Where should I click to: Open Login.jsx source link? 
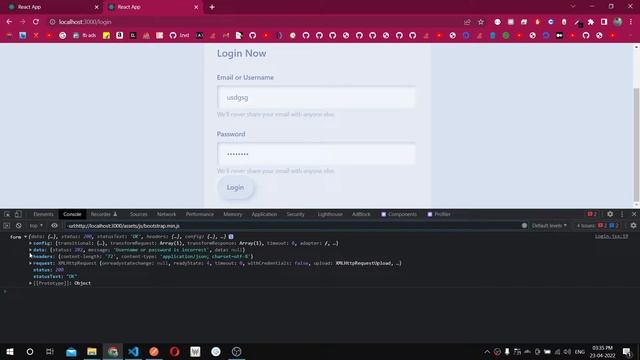(x=611, y=236)
